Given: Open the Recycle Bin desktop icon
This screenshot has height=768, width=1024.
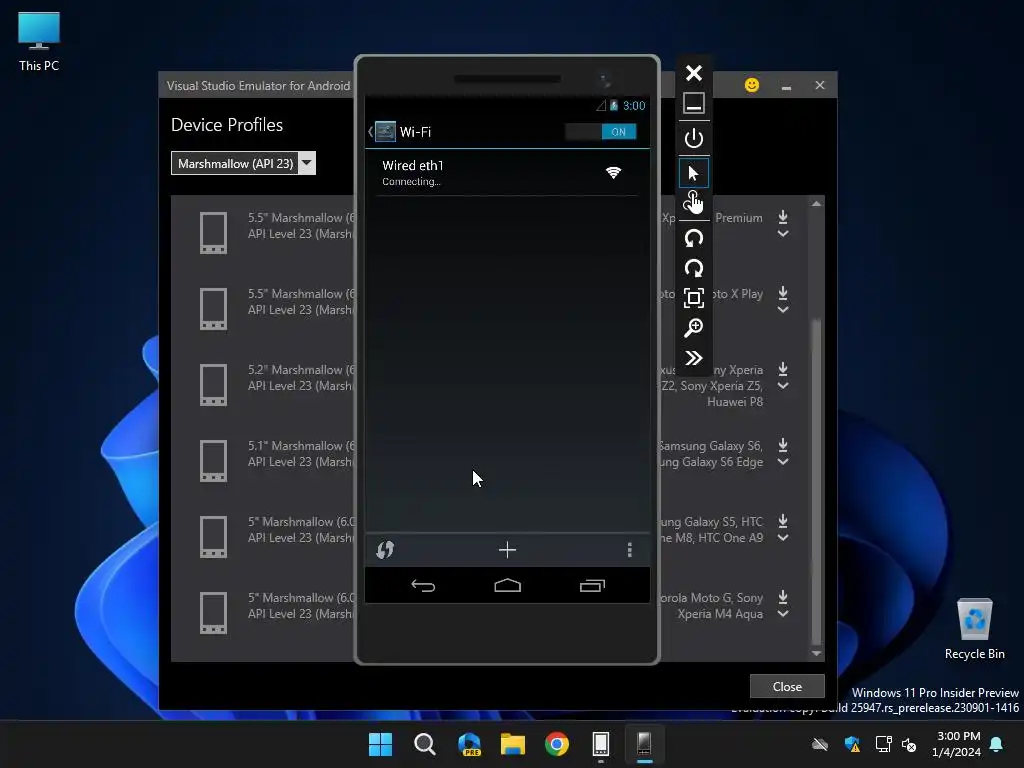Looking at the screenshot, I should (974, 629).
